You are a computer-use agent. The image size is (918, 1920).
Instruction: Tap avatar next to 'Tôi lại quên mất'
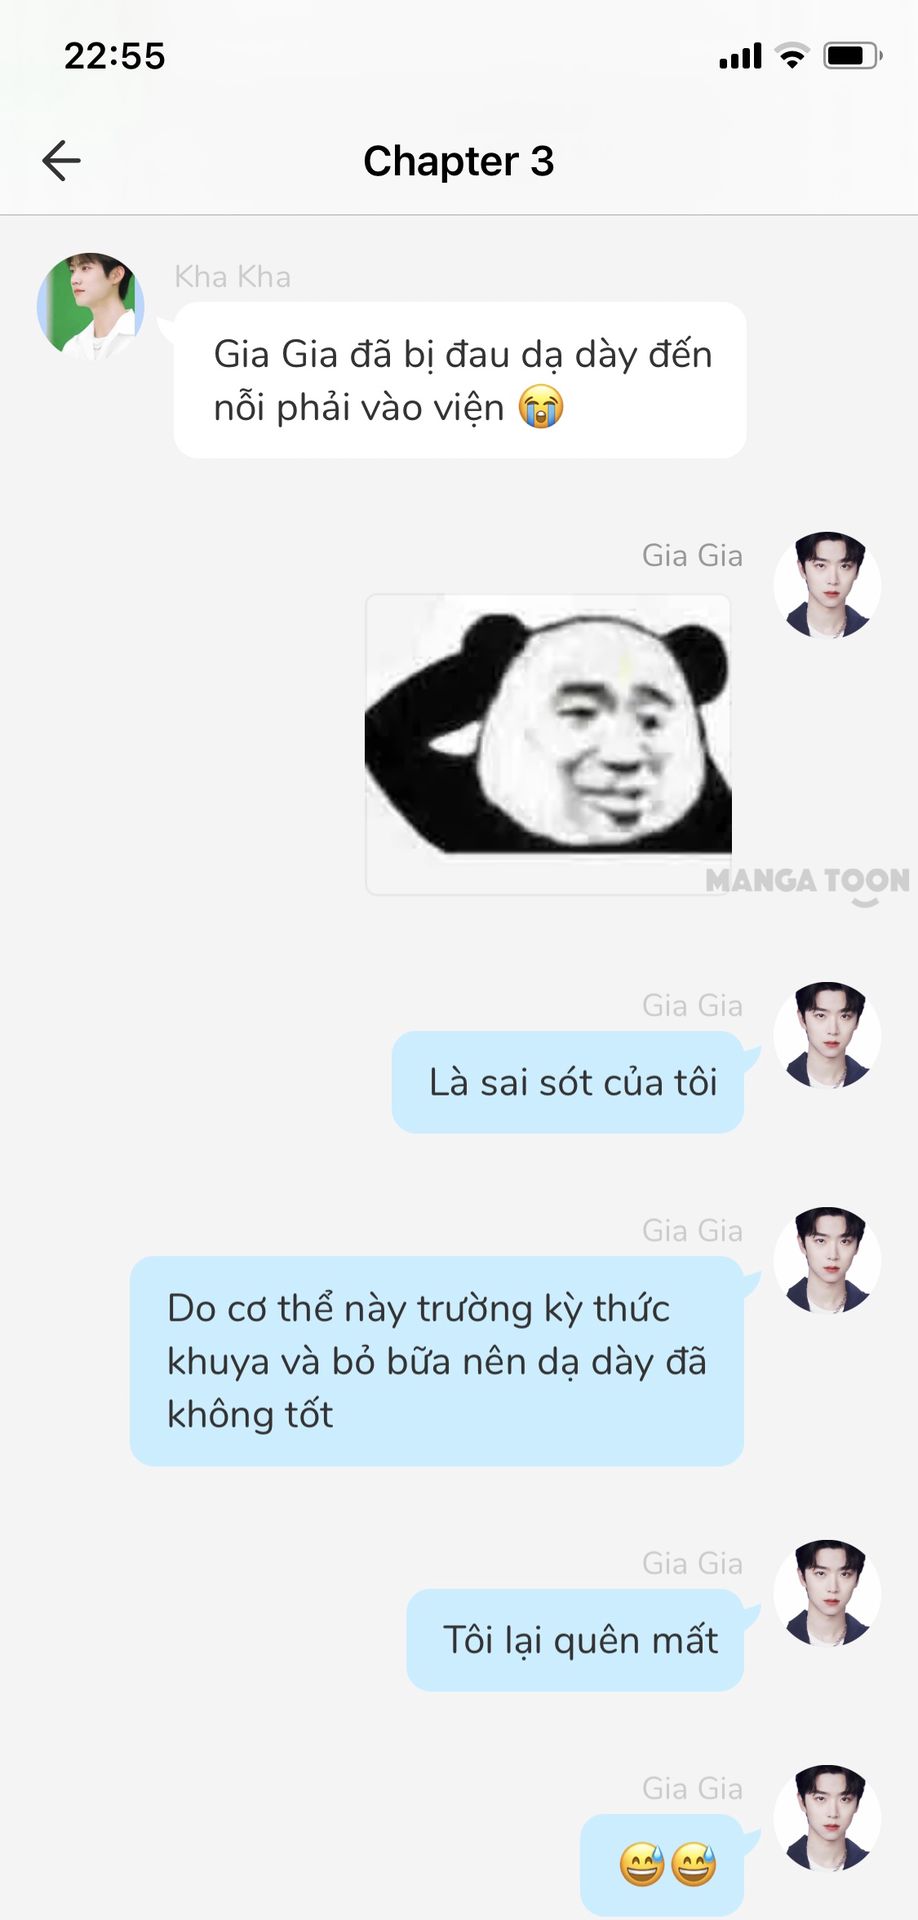(x=828, y=1593)
